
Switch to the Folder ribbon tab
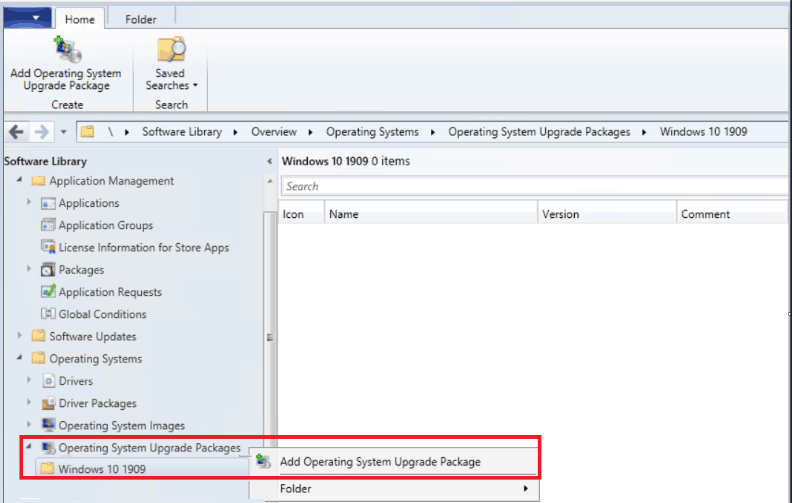pos(141,19)
